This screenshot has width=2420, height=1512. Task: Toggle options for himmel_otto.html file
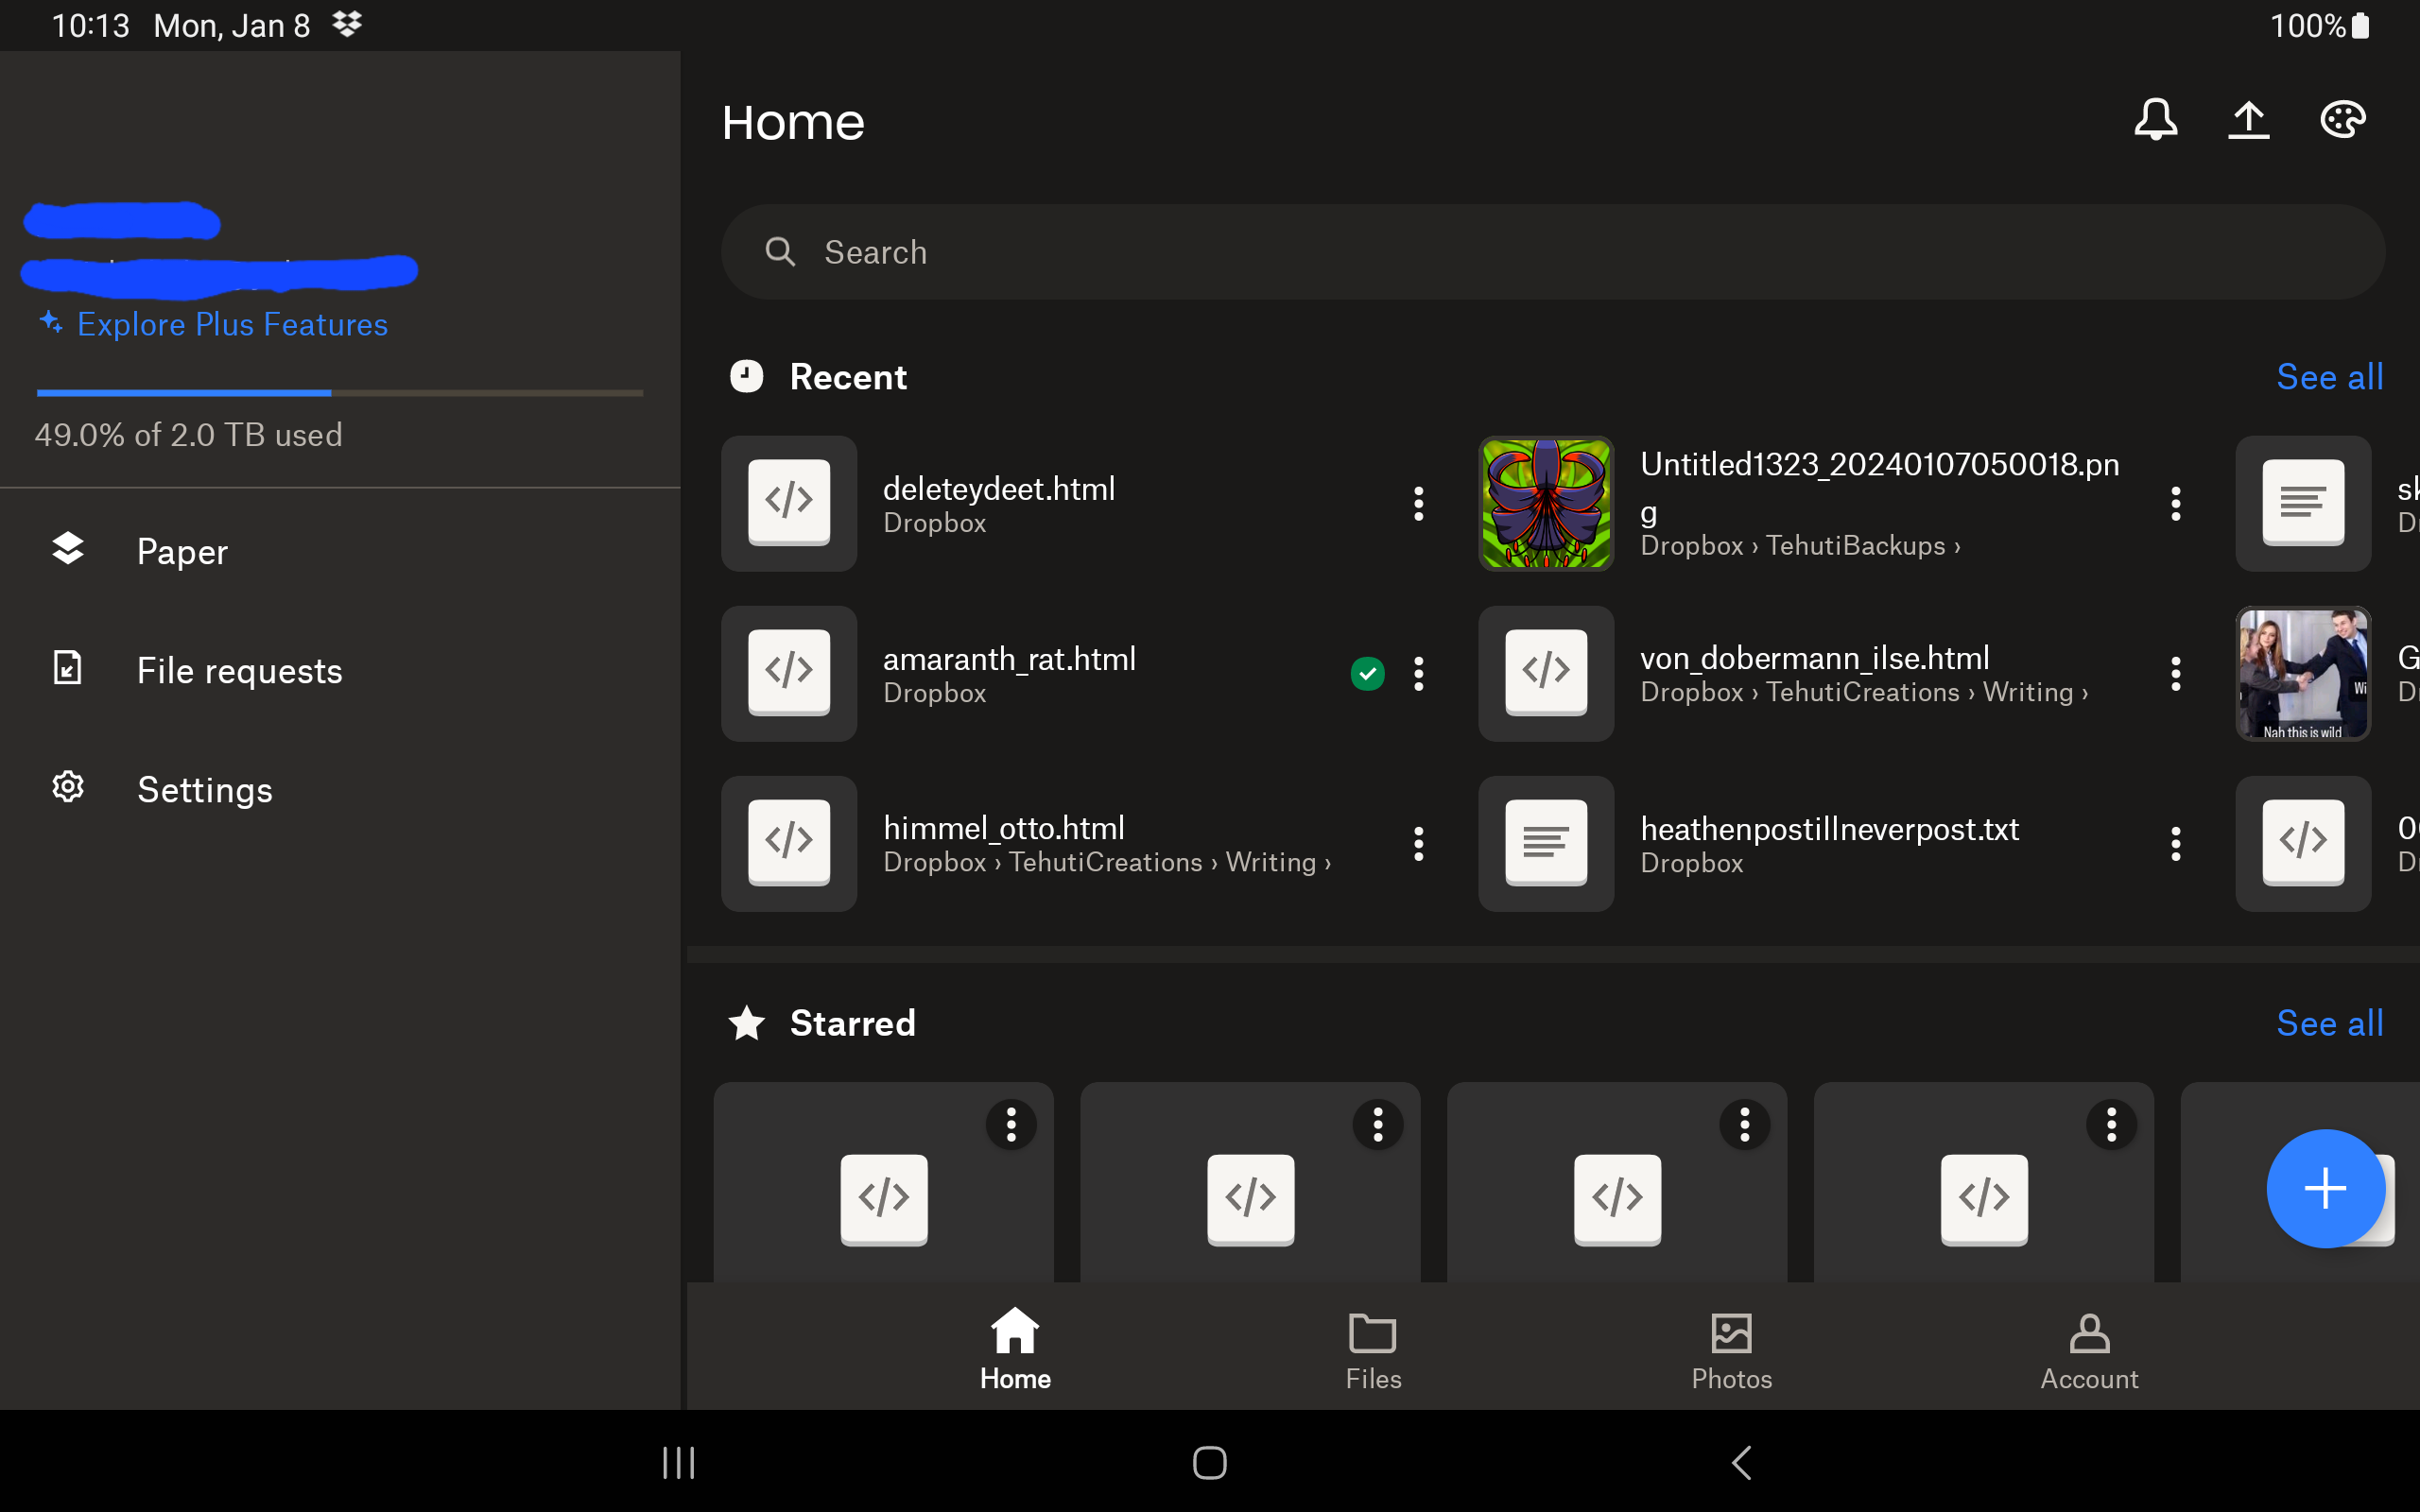click(1420, 843)
